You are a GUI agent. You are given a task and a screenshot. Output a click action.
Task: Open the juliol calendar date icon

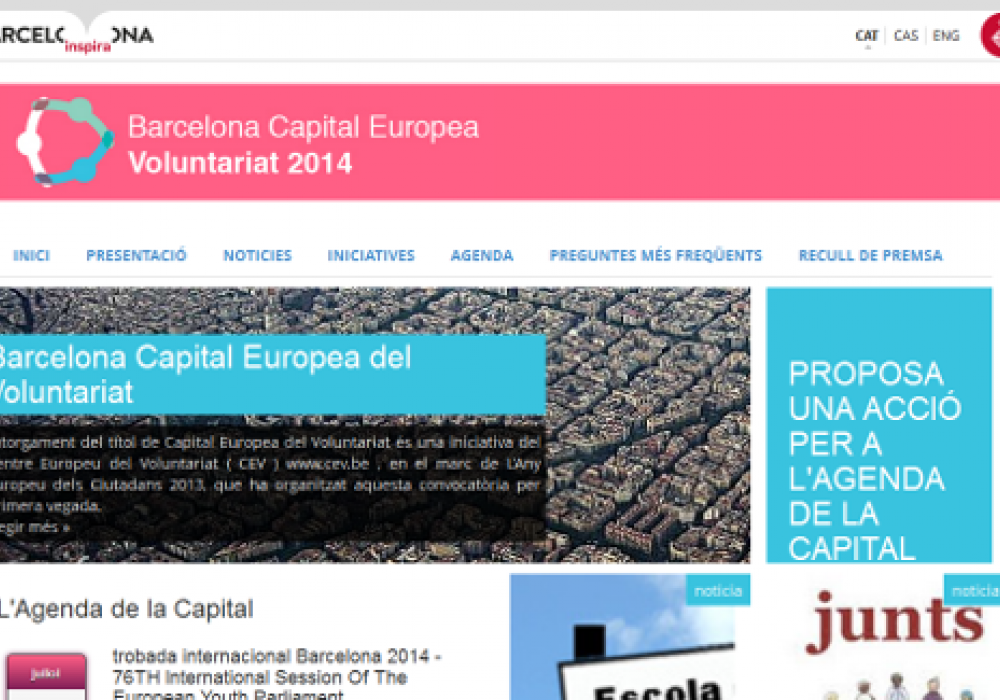(x=46, y=676)
